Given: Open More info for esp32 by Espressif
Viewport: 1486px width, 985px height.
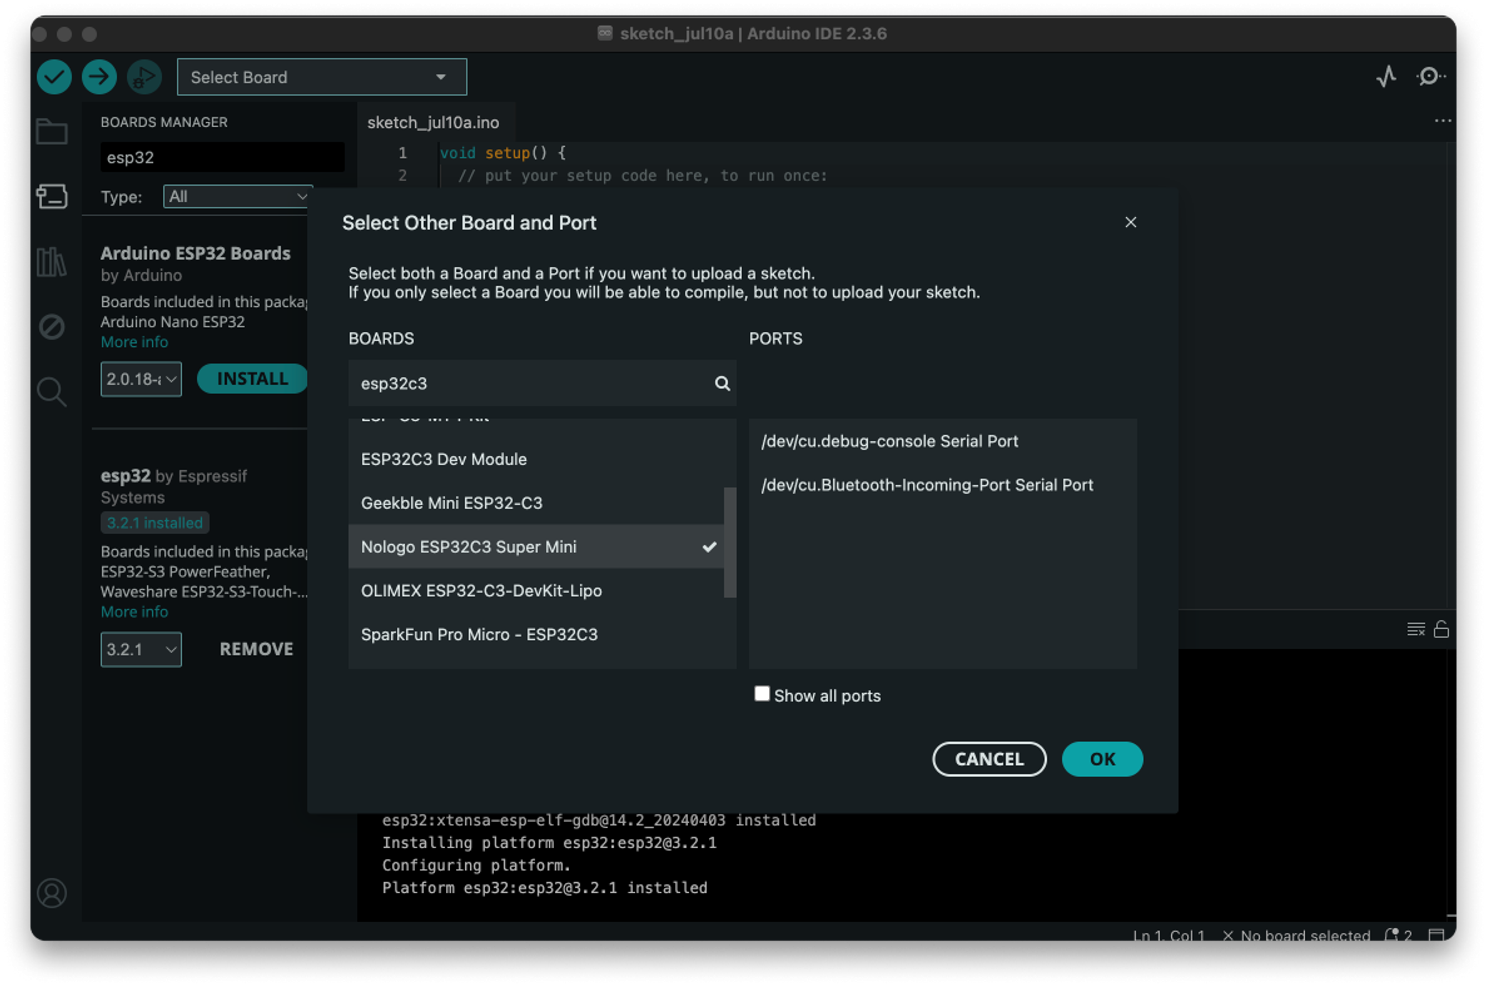Looking at the screenshot, I should pyautogui.click(x=134, y=612).
